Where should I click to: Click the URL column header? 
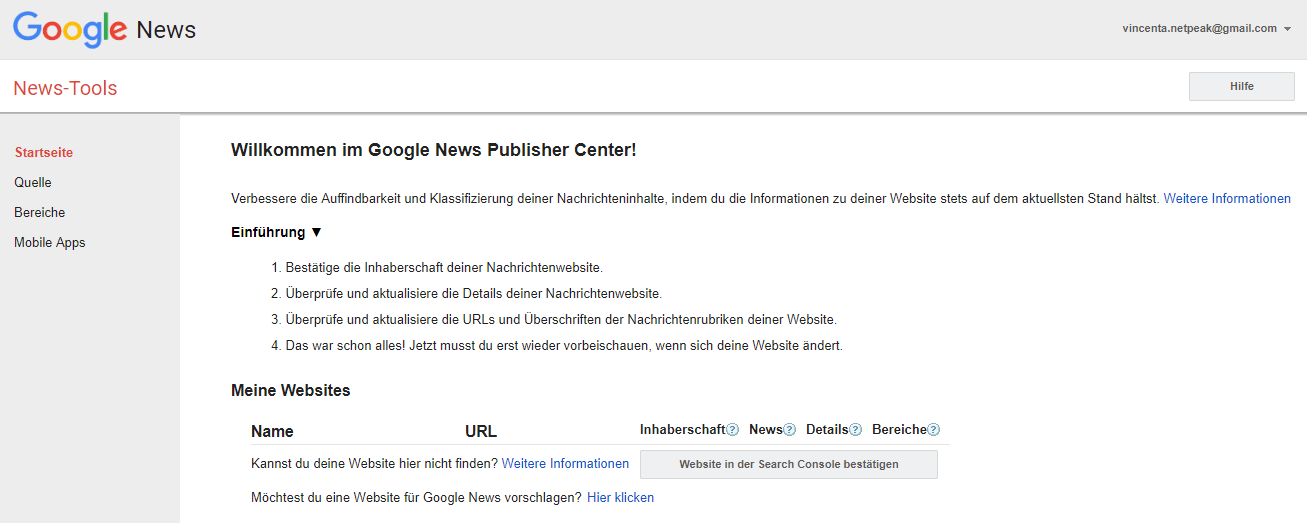pyautogui.click(x=481, y=432)
